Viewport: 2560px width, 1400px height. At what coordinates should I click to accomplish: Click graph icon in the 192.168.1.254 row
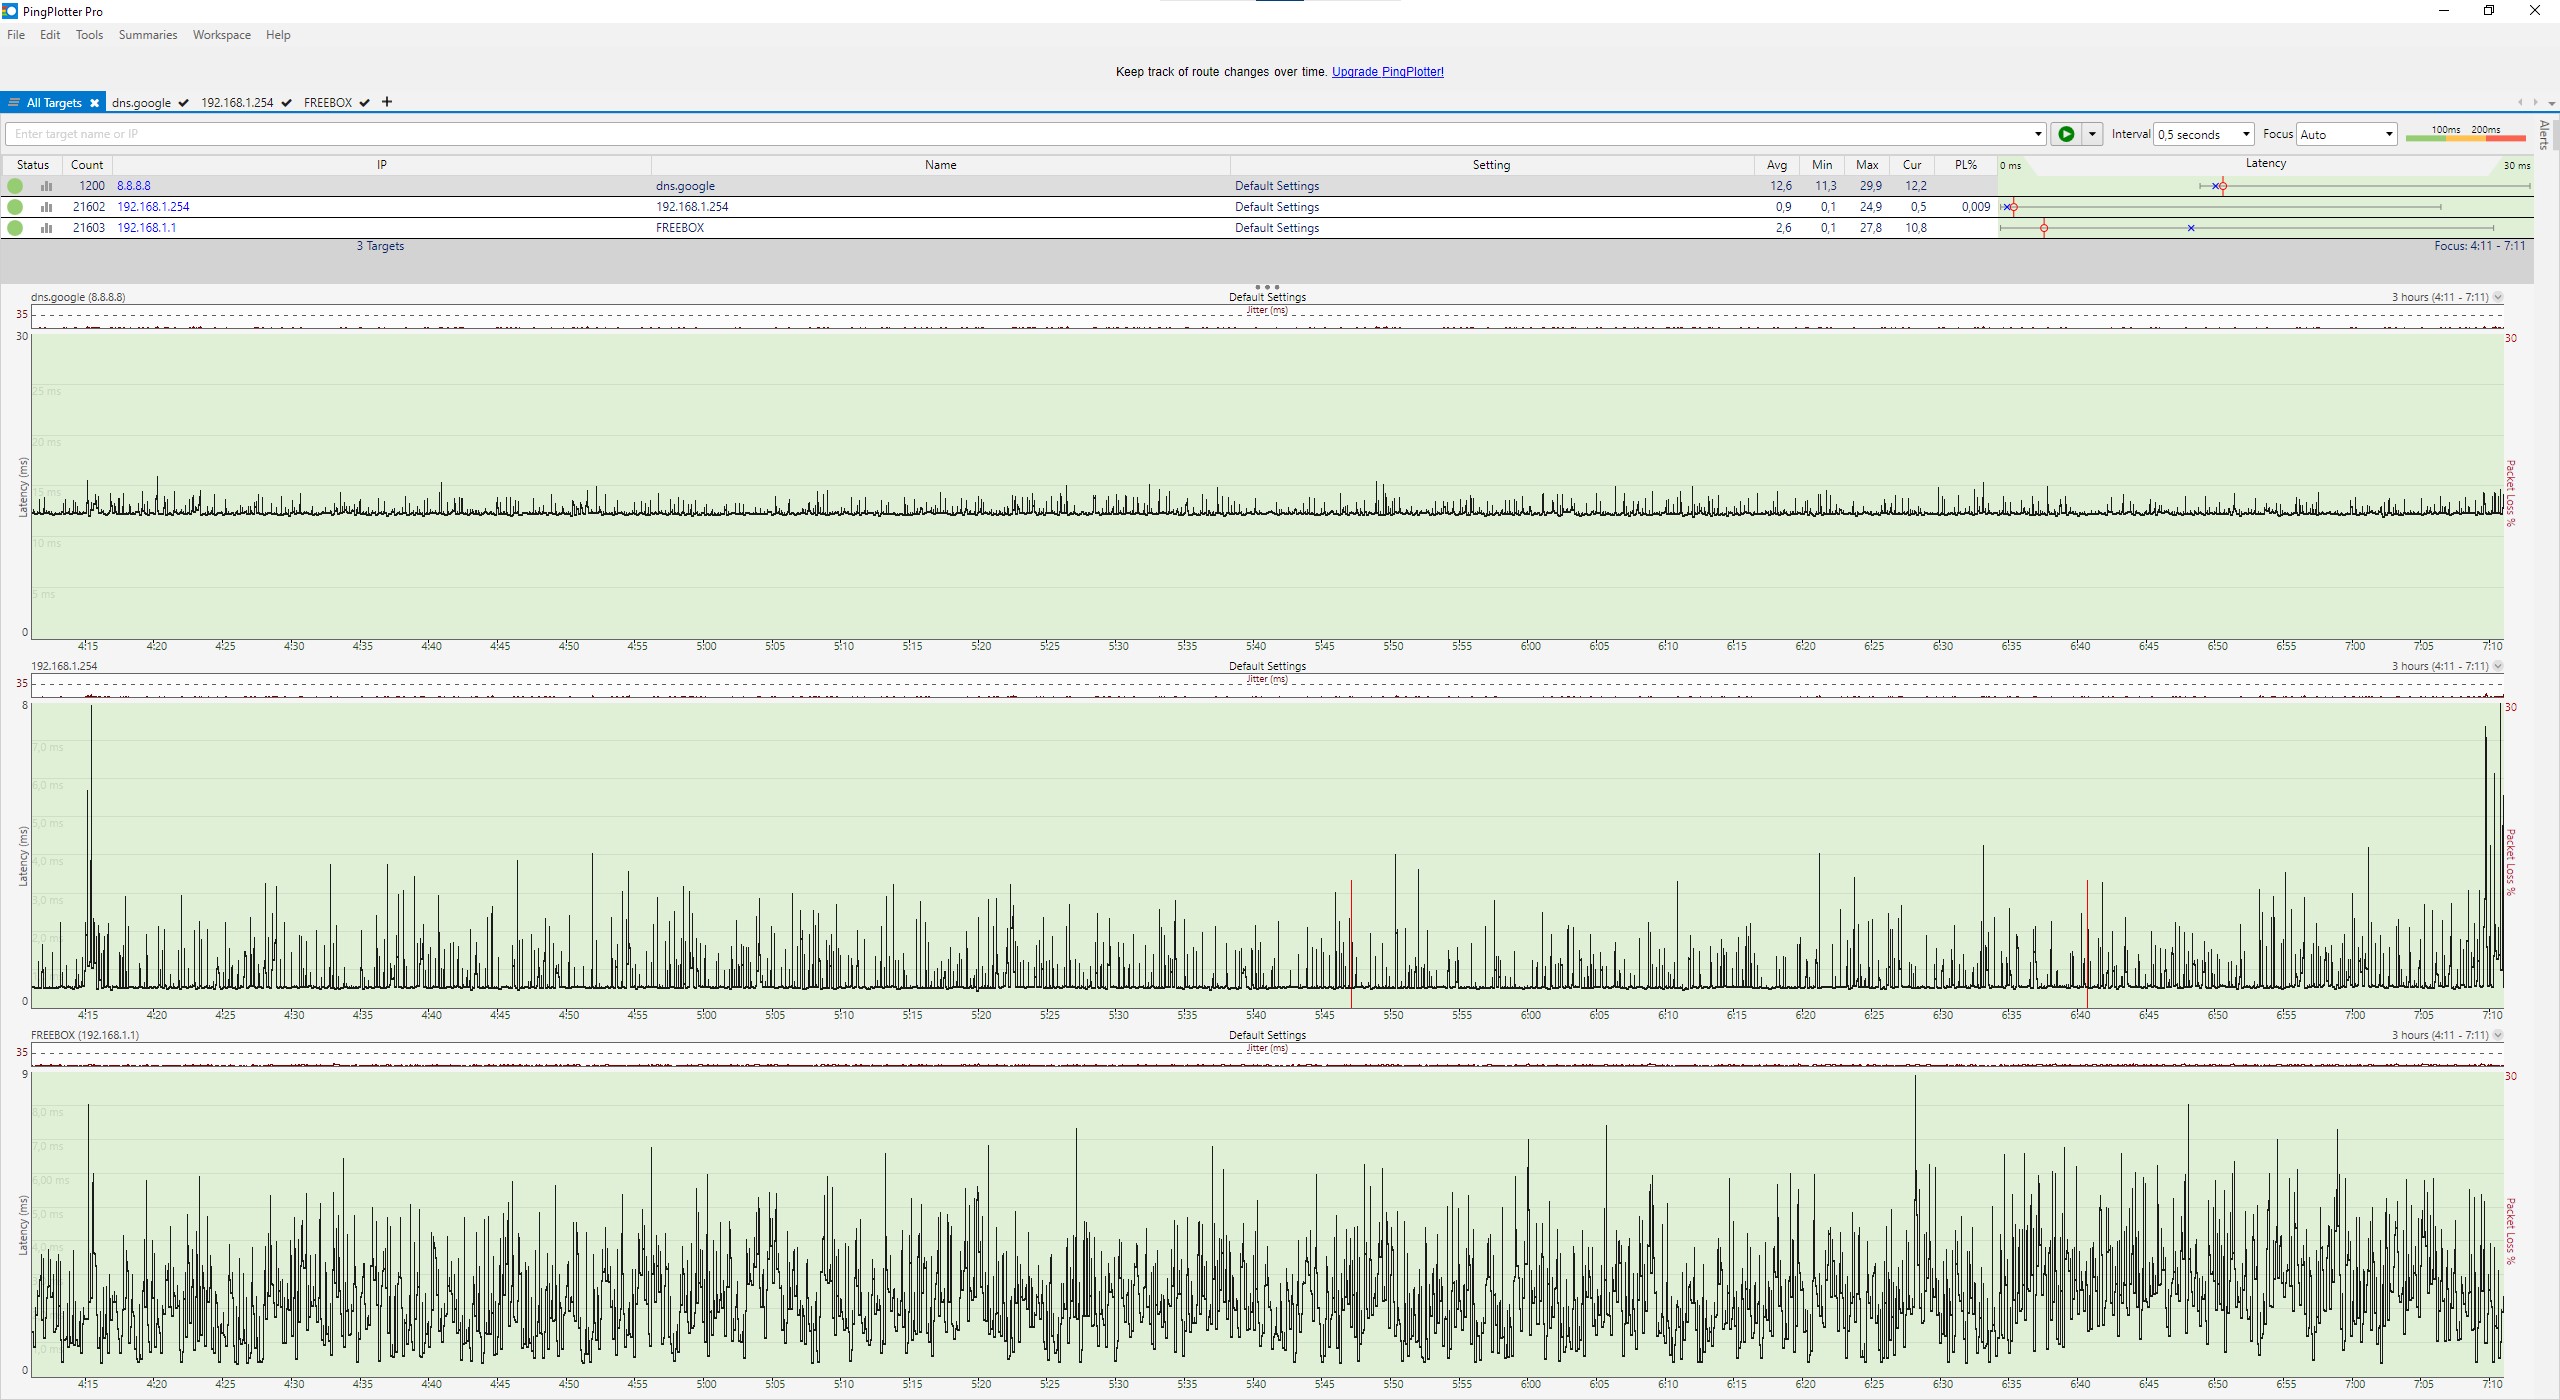coord(46,207)
